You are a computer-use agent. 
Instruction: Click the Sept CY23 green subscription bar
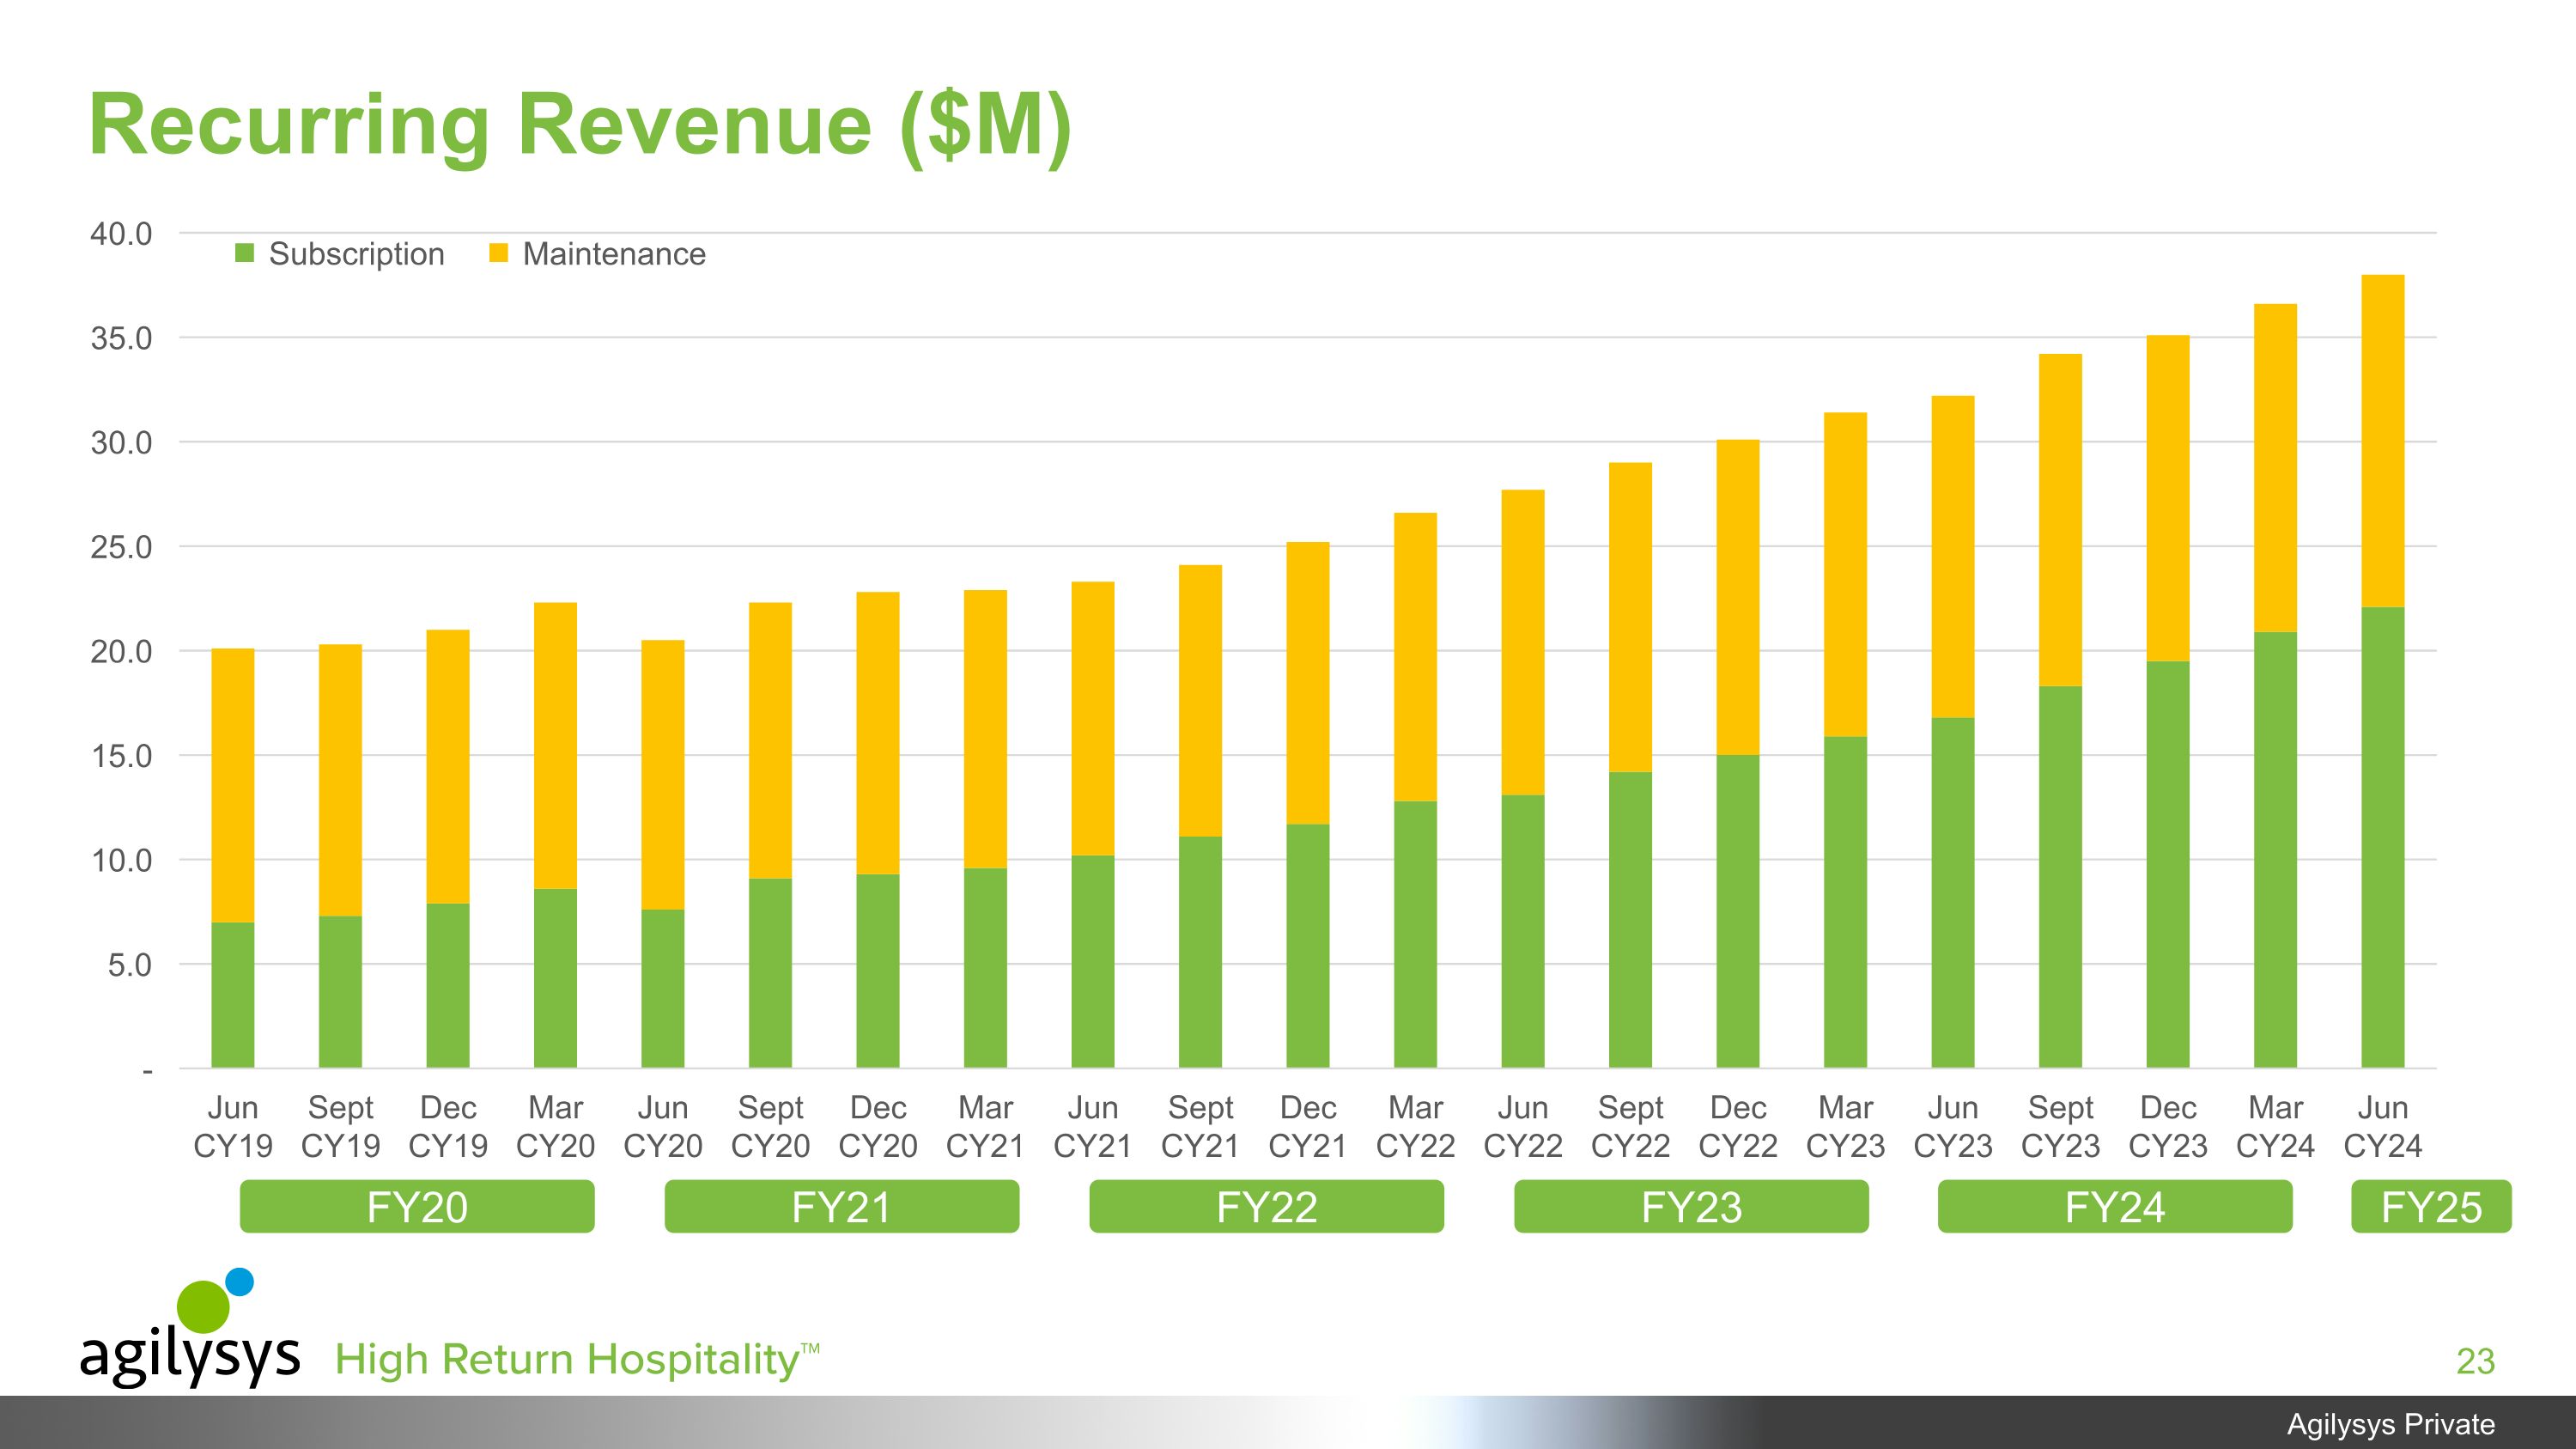(2060, 877)
